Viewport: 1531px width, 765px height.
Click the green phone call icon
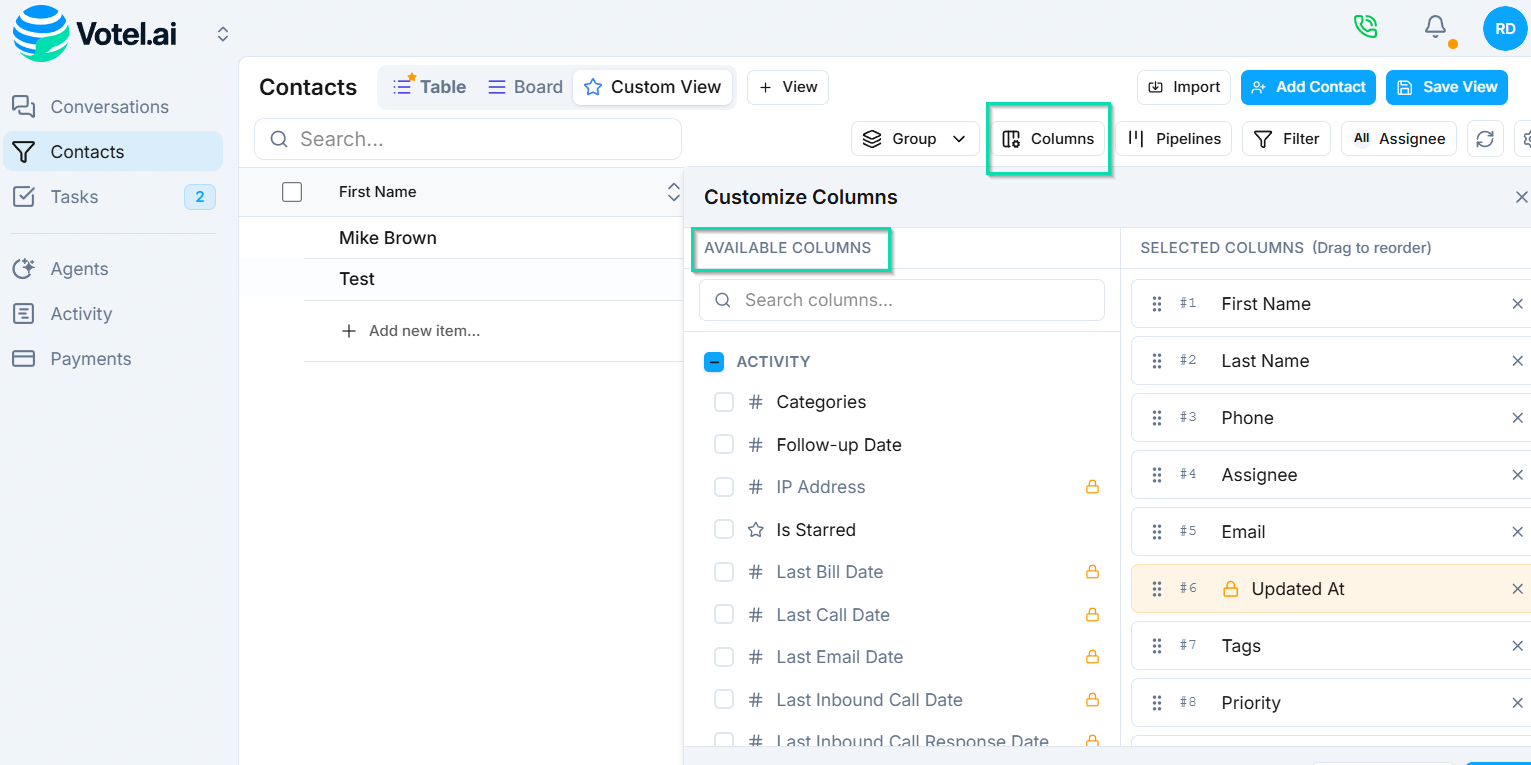pyautogui.click(x=1365, y=26)
